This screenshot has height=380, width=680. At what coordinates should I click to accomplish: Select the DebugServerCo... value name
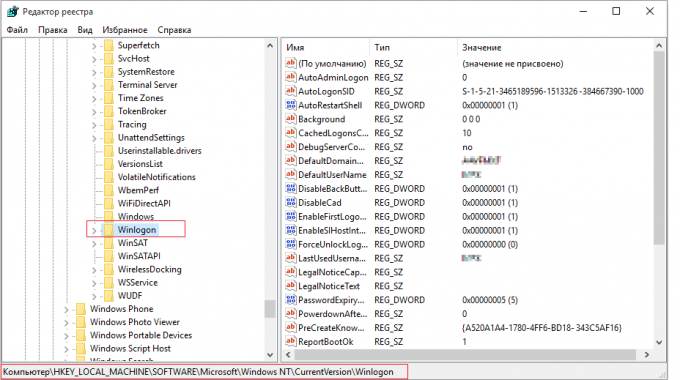331,147
